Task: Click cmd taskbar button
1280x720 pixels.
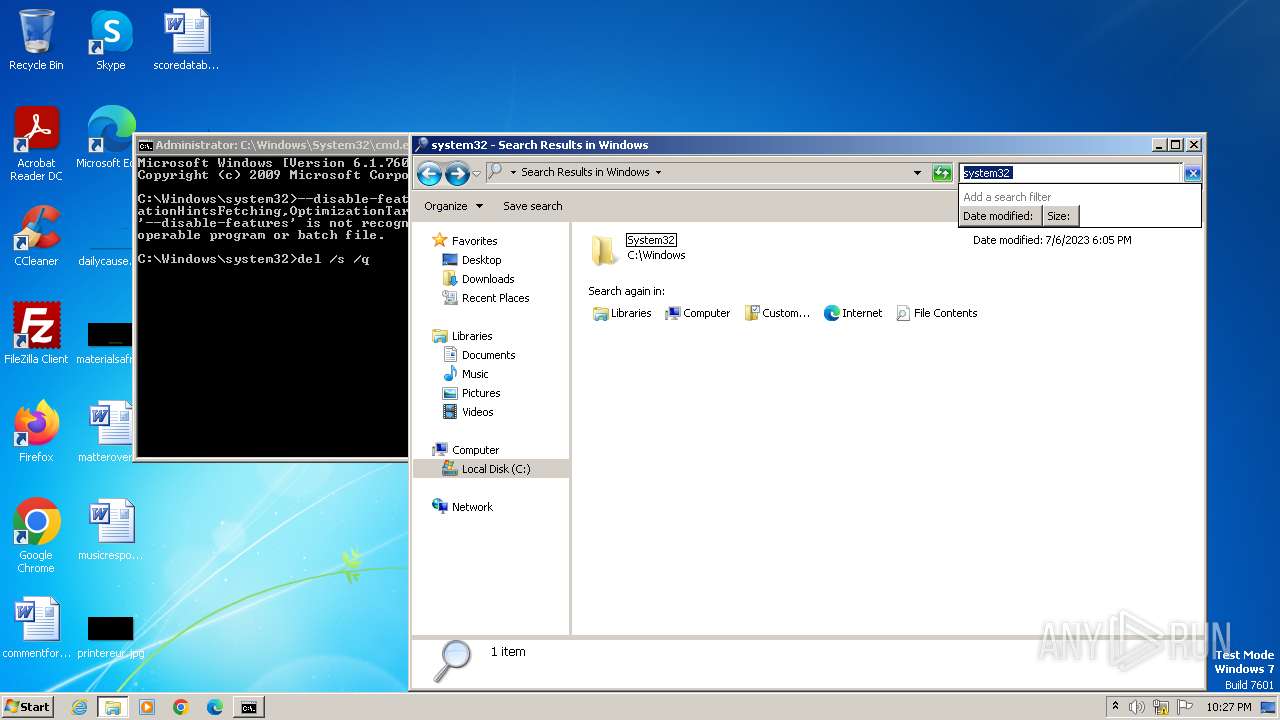Action: 249,707
